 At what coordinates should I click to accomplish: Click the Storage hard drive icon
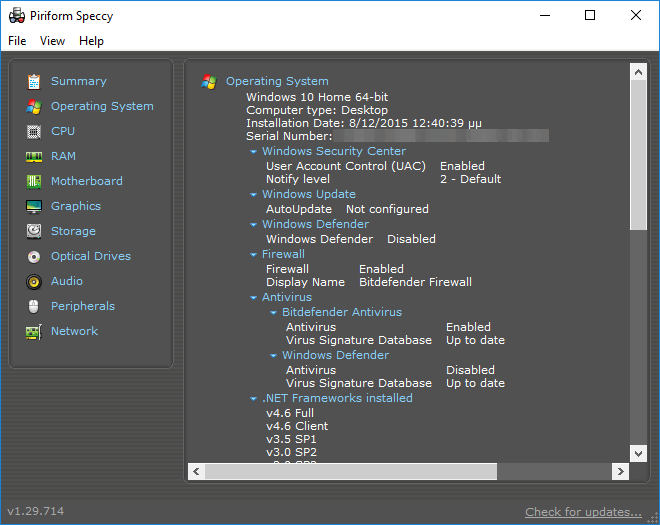(x=34, y=232)
